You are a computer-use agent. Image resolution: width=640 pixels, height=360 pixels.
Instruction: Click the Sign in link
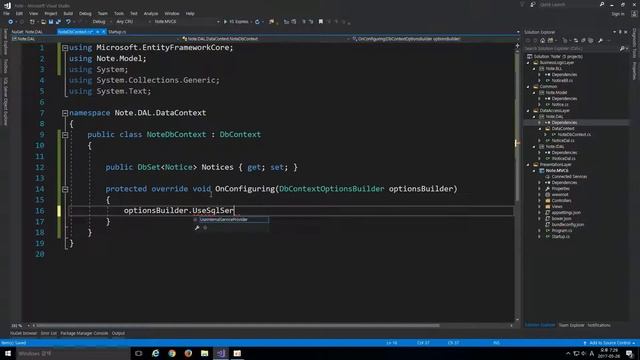click(x=618, y=14)
